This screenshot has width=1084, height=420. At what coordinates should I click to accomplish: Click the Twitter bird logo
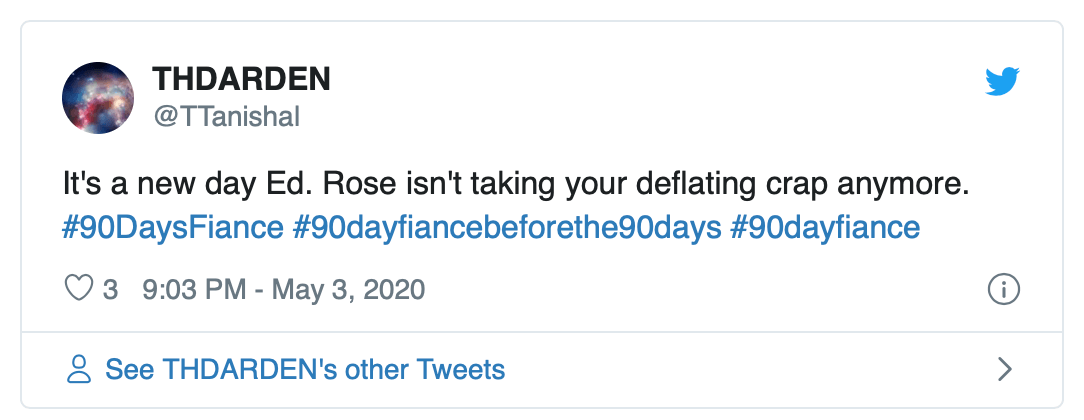pyautogui.click(x=1001, y=82)
